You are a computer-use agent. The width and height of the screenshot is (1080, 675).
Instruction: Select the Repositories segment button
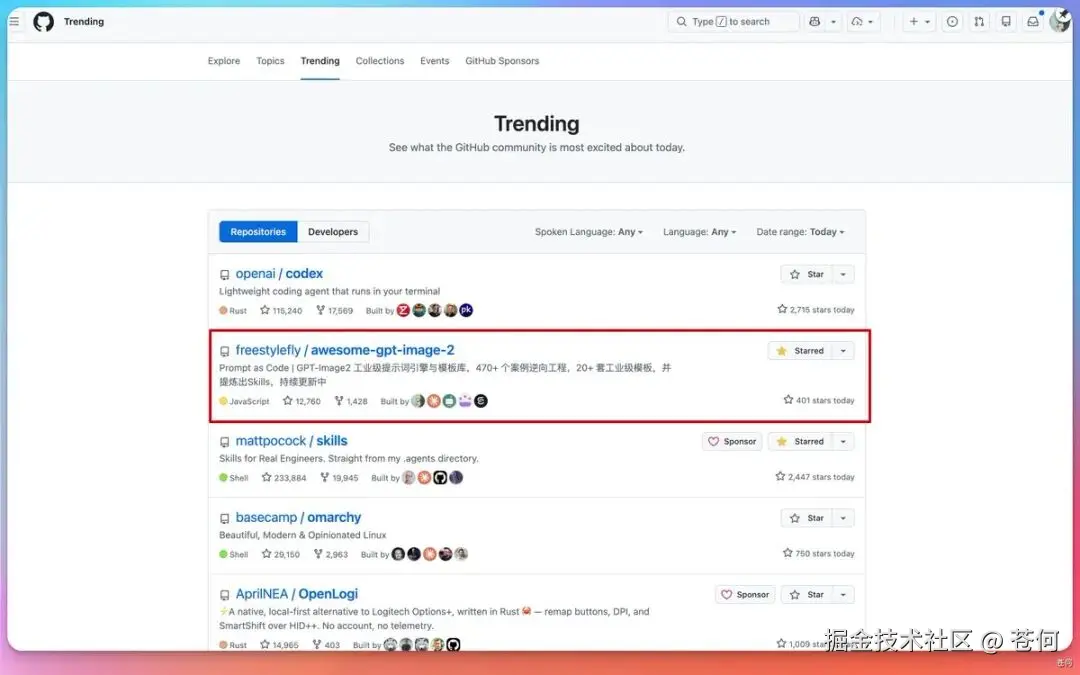pos(258,231)
